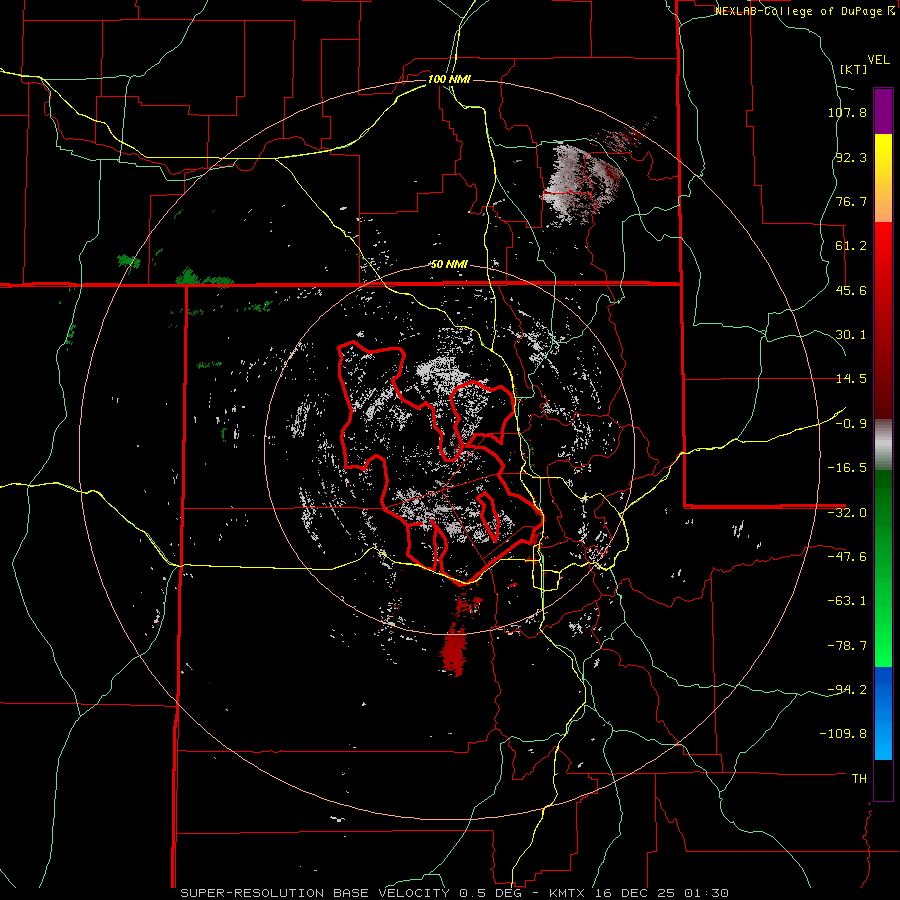Click the [KT] units label
This screenshot has width=900, height=900.
tap(853, 69)
